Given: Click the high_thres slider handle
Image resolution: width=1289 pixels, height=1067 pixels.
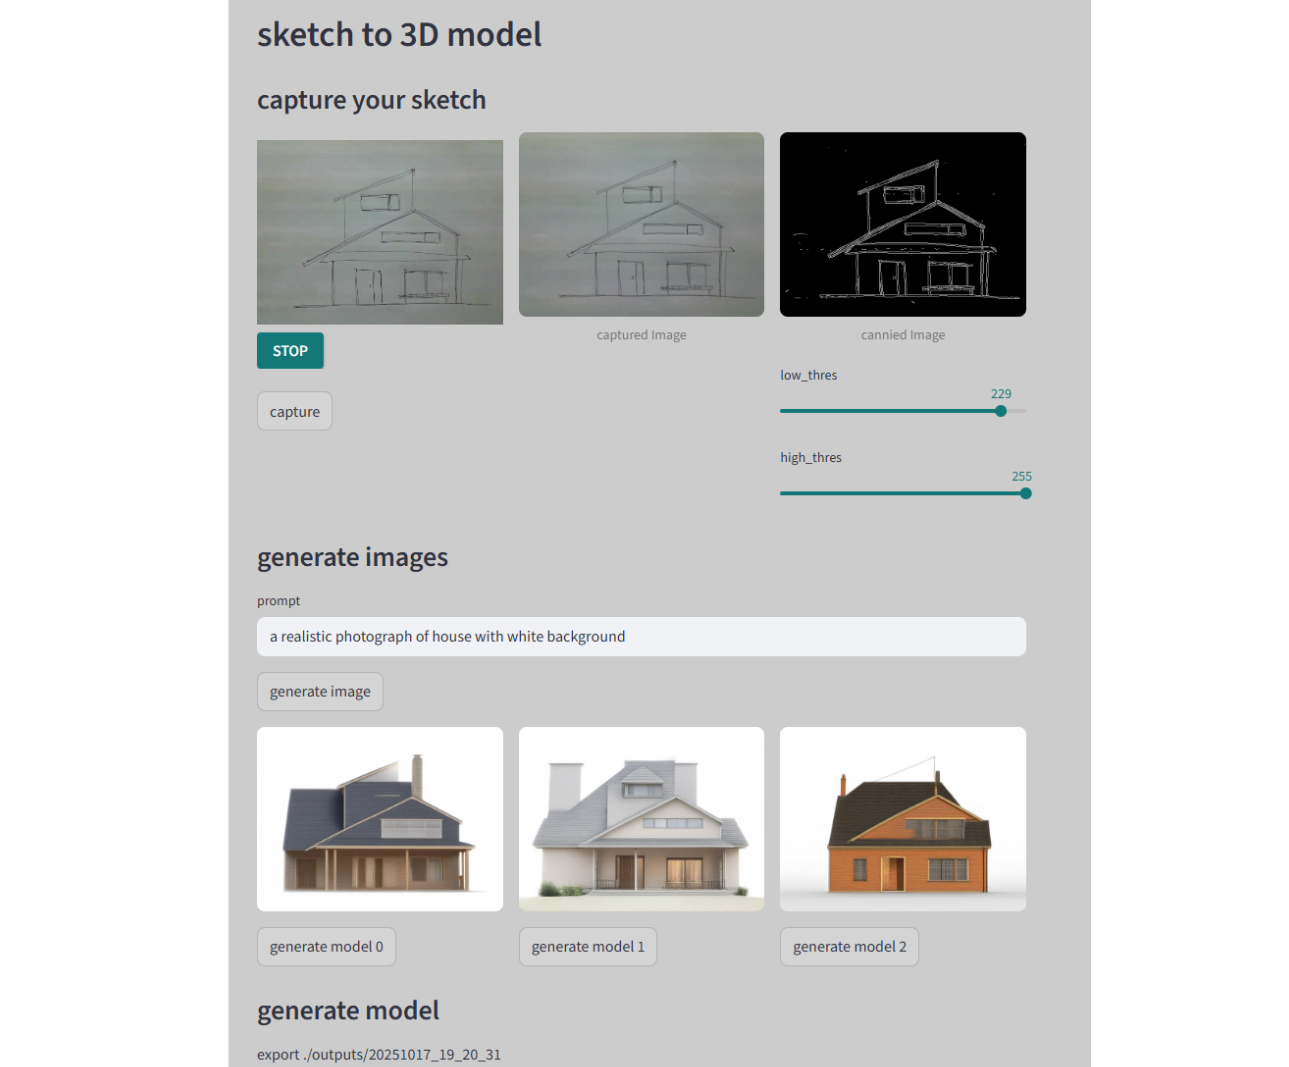Looking at the screenshot, I should 1025,493.
